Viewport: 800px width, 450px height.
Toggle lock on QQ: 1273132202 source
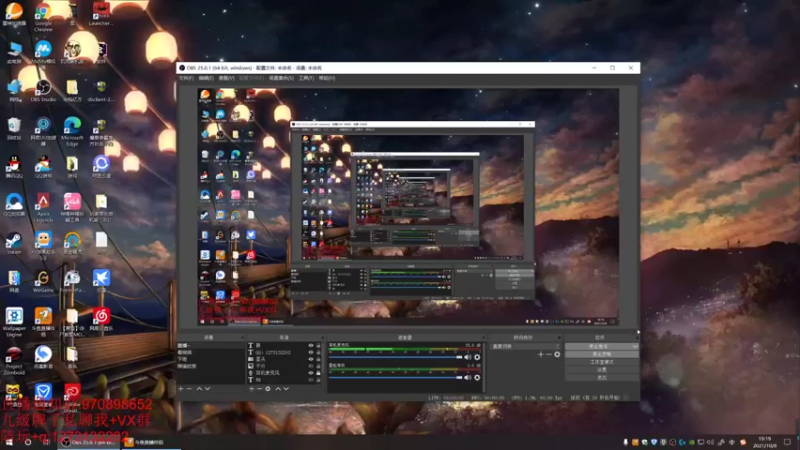[x=318, y=352]
